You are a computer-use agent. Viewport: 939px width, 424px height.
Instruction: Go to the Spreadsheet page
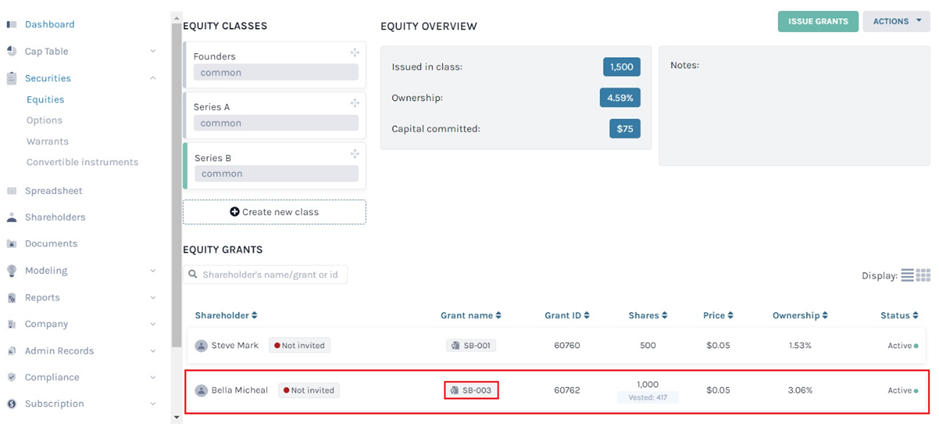(x=53, y=191)
